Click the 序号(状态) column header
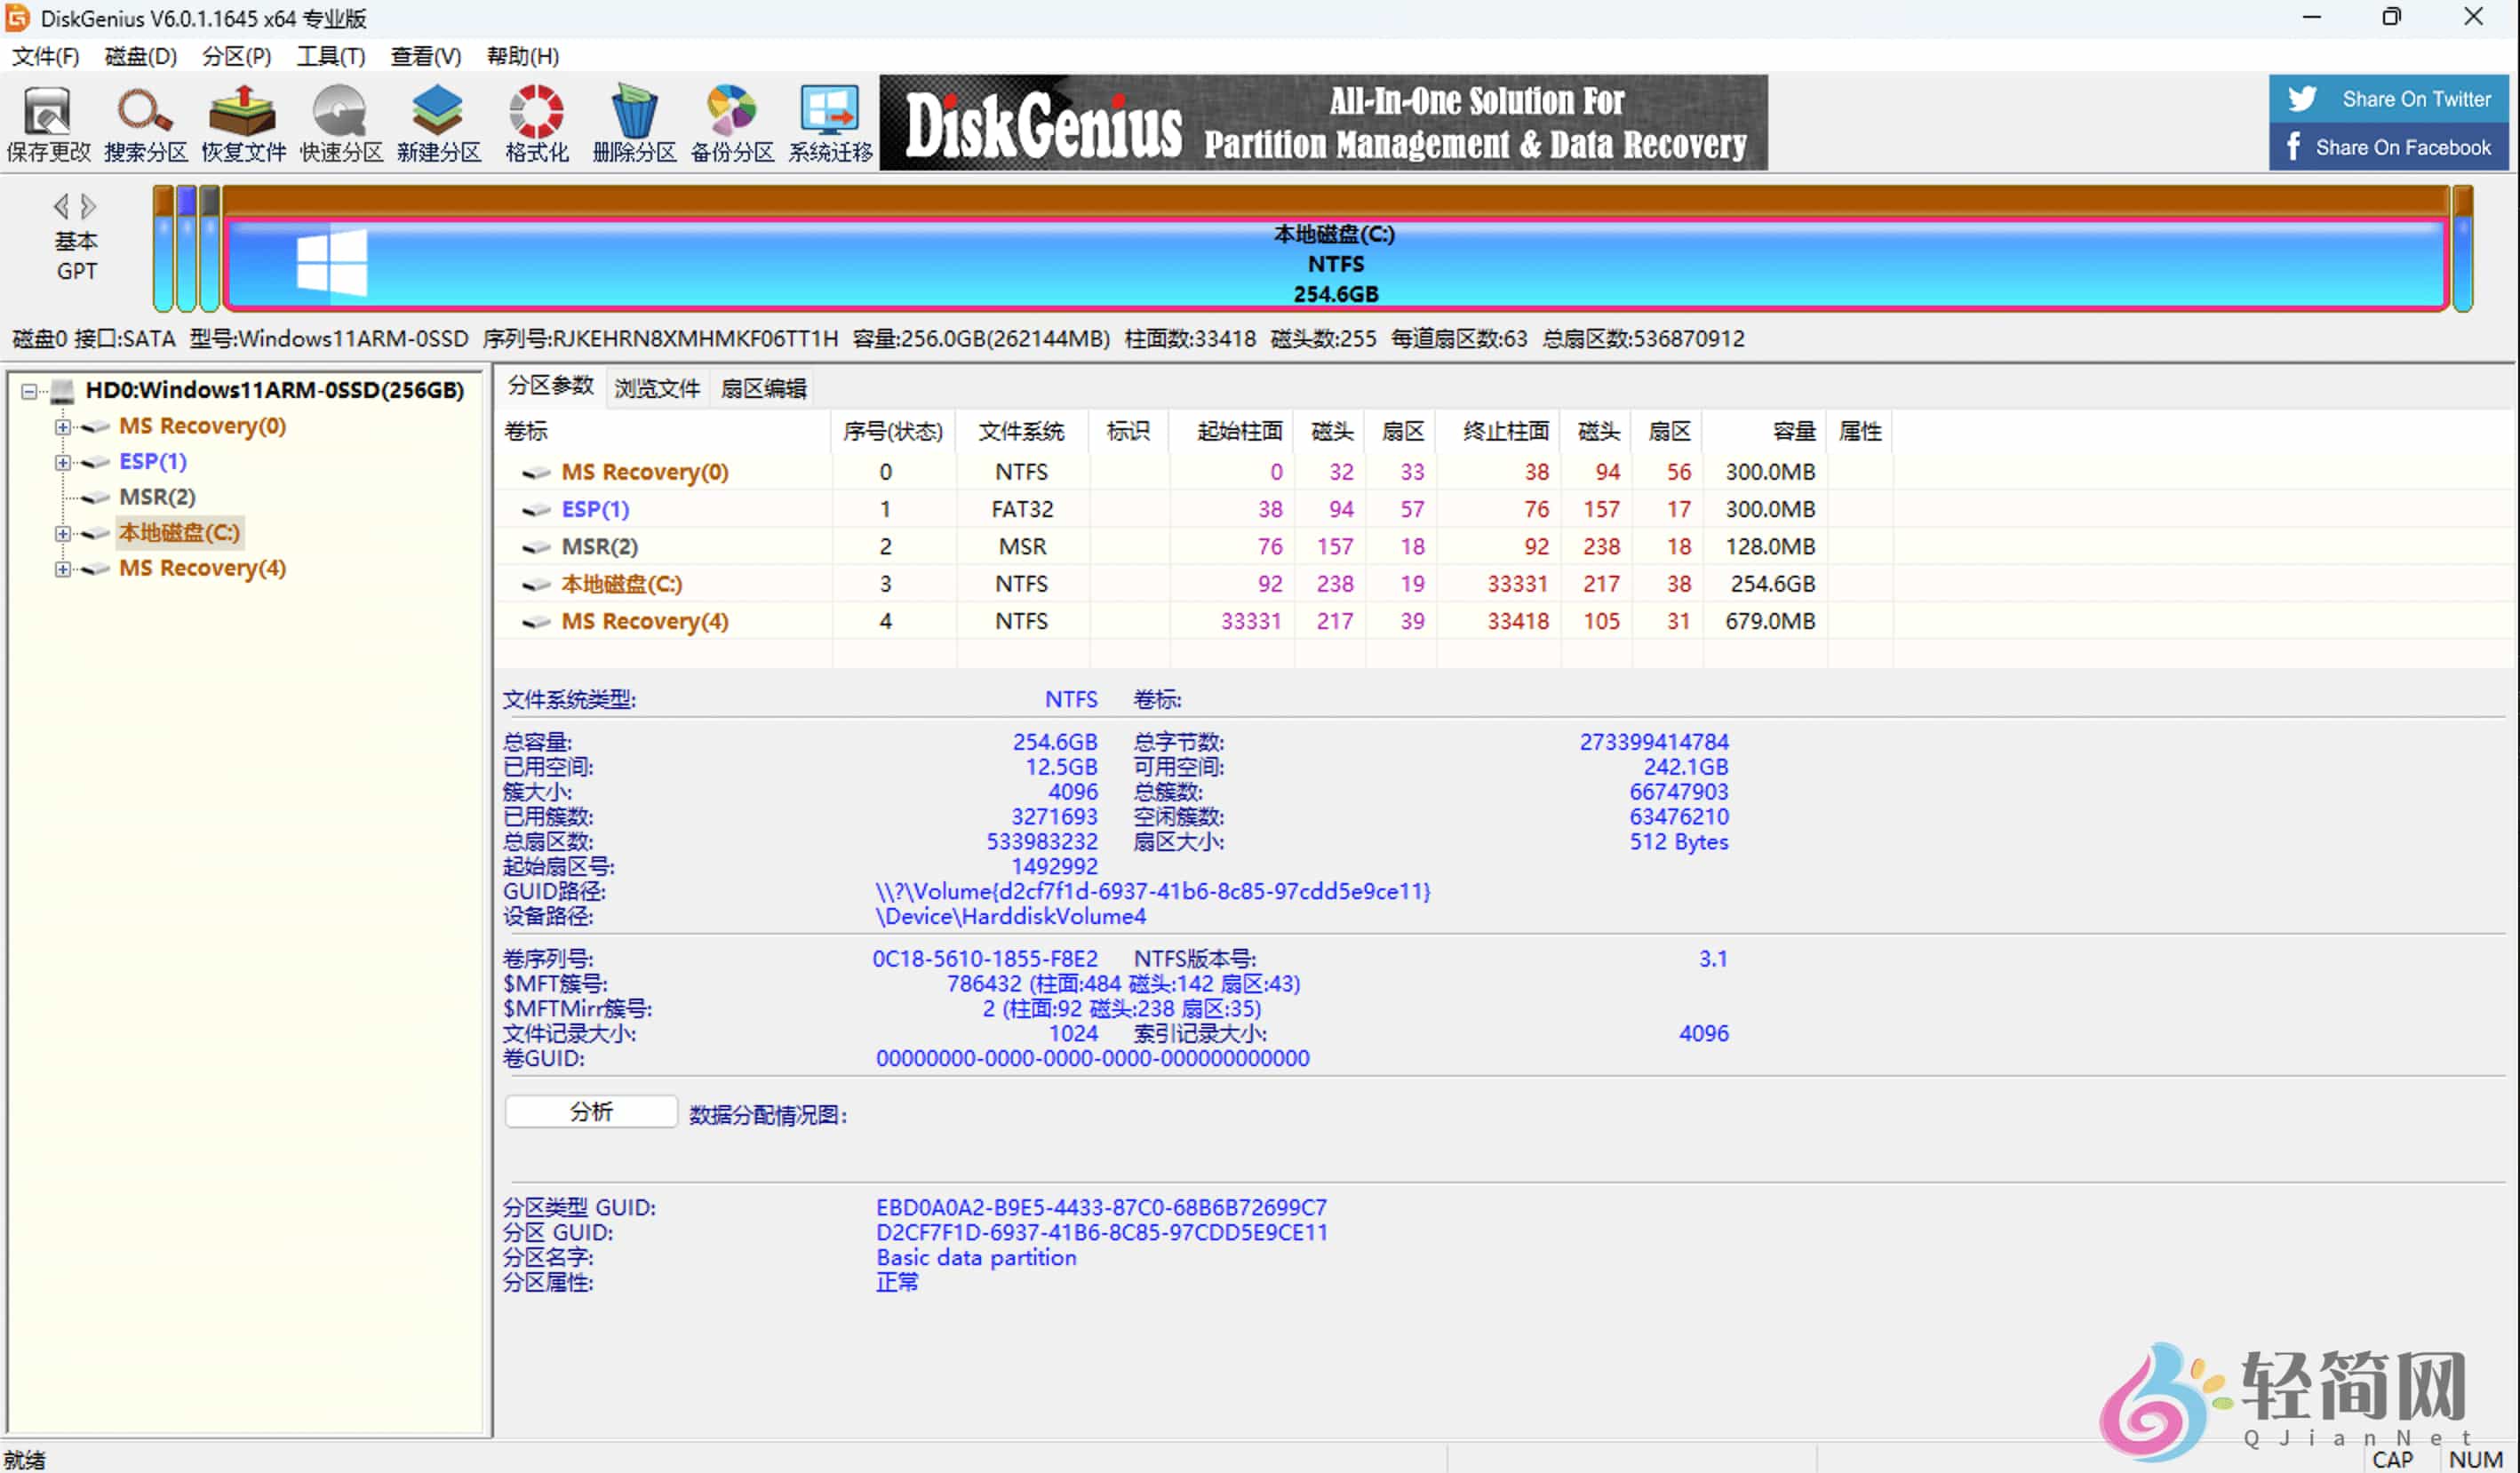This screenshot has height=1473, width=2520. (x=893, y=431)
